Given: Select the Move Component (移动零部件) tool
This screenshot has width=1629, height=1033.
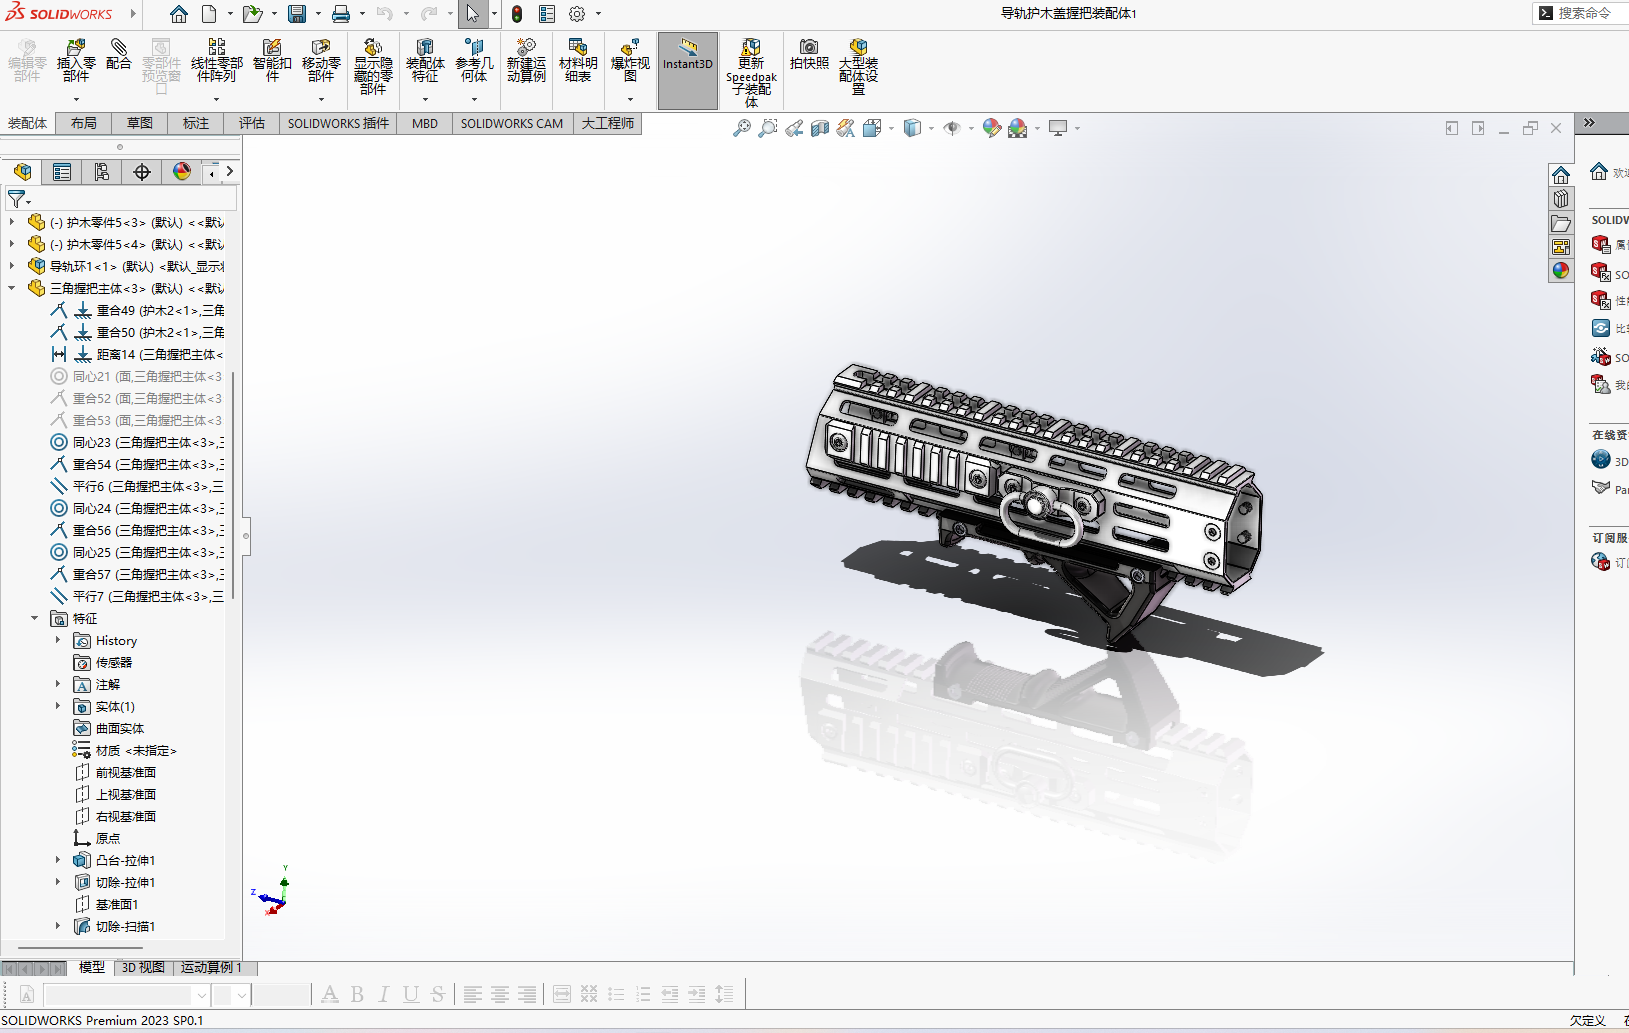Looking at the screenshot, I should tap(321, 61).
